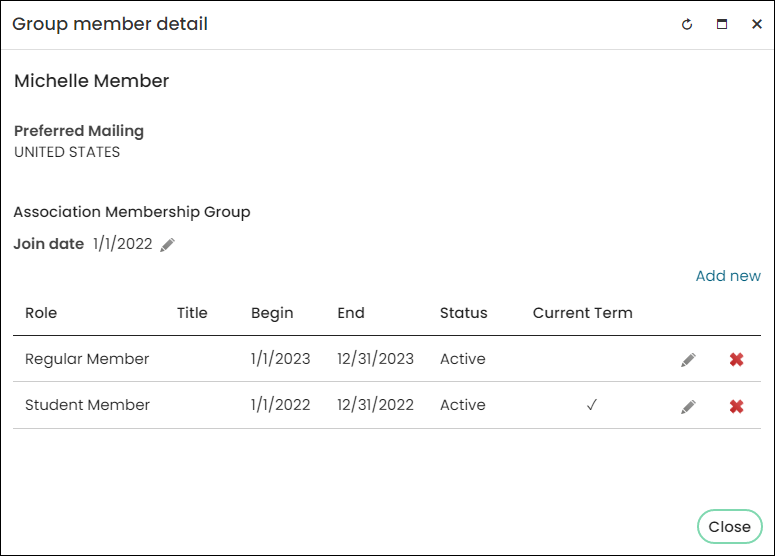Click the Title column header
Image resolution: width=775 pixels, height=556 pixels.
(x=192, y=313)
